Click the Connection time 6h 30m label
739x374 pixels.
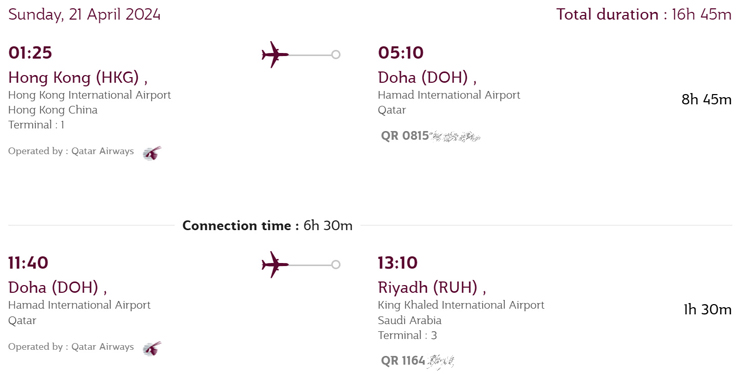267,226
